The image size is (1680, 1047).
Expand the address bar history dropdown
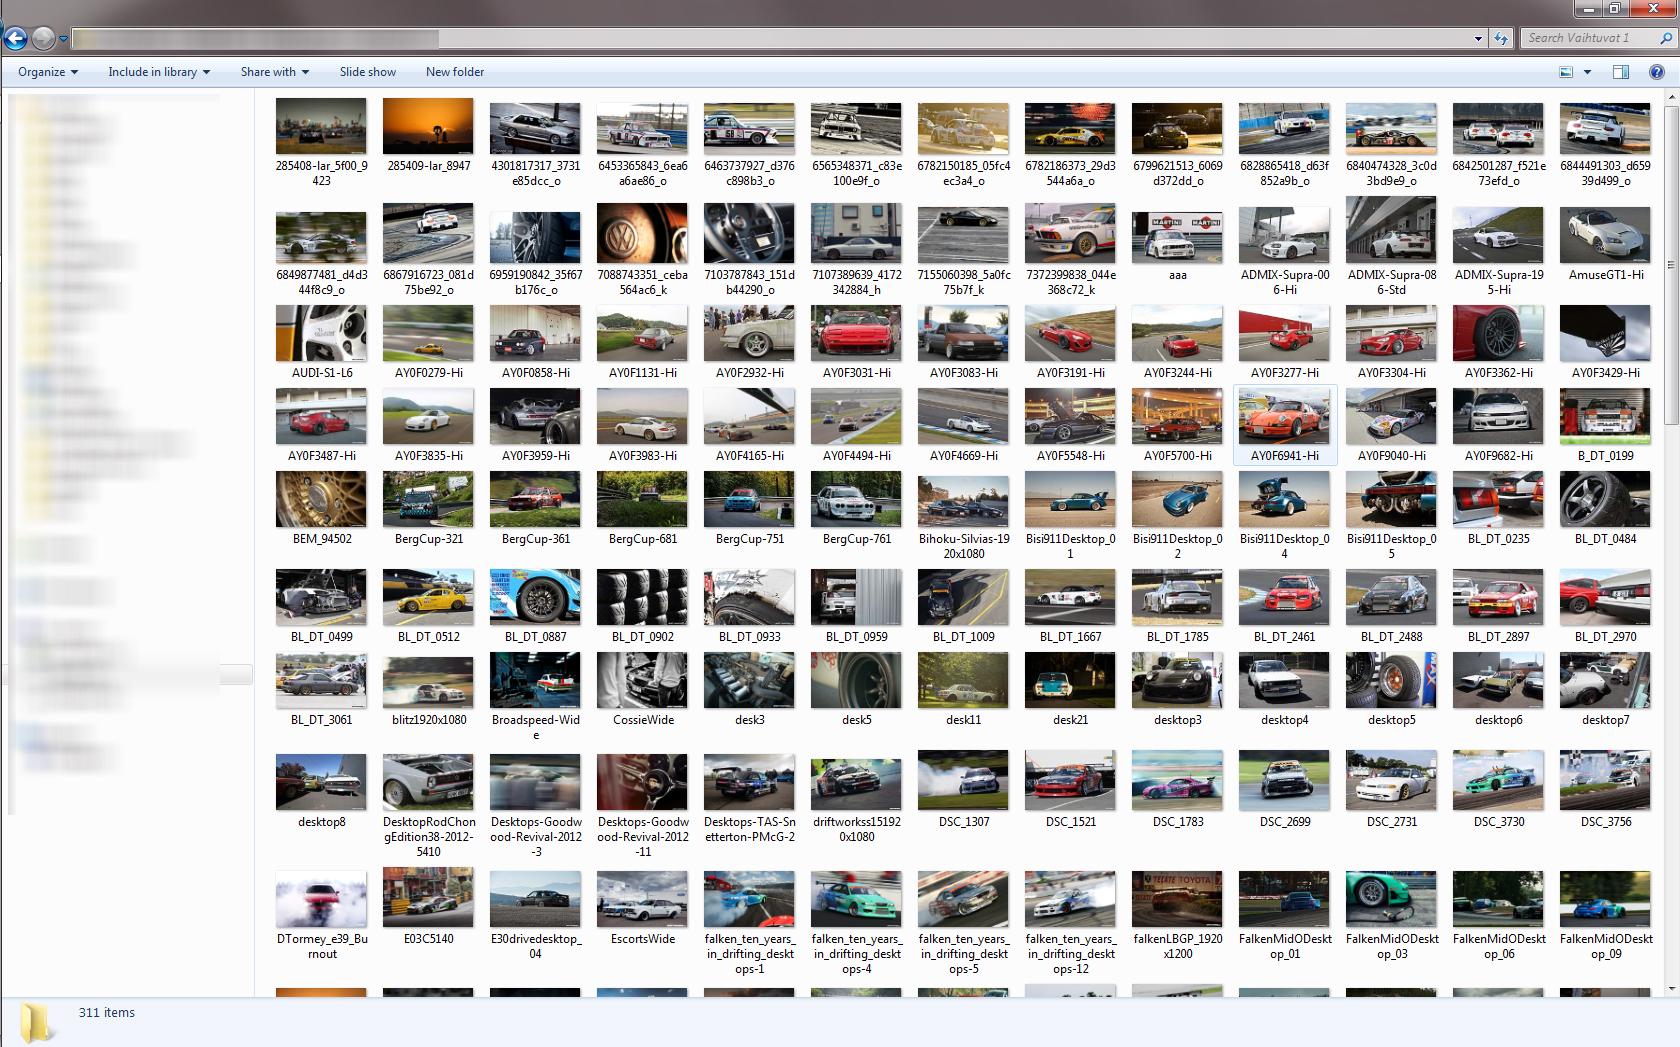(x=1478, y=39)
